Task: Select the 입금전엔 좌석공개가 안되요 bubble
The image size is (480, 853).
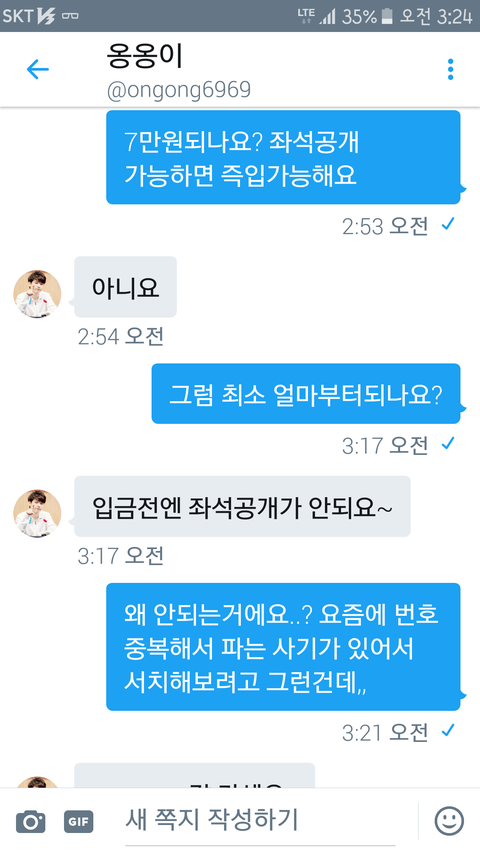Action: click(242, 506)
